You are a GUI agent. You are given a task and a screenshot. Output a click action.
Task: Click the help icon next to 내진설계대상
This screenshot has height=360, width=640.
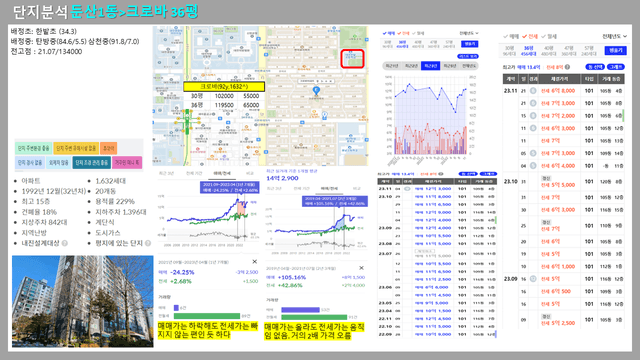[64, 243]
